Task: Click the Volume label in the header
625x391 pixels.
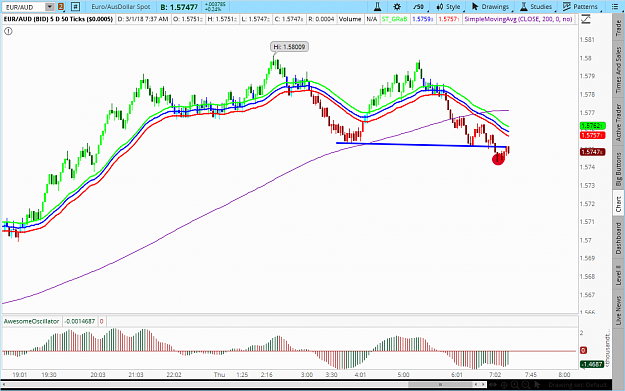Action: [x=350, y=19]
